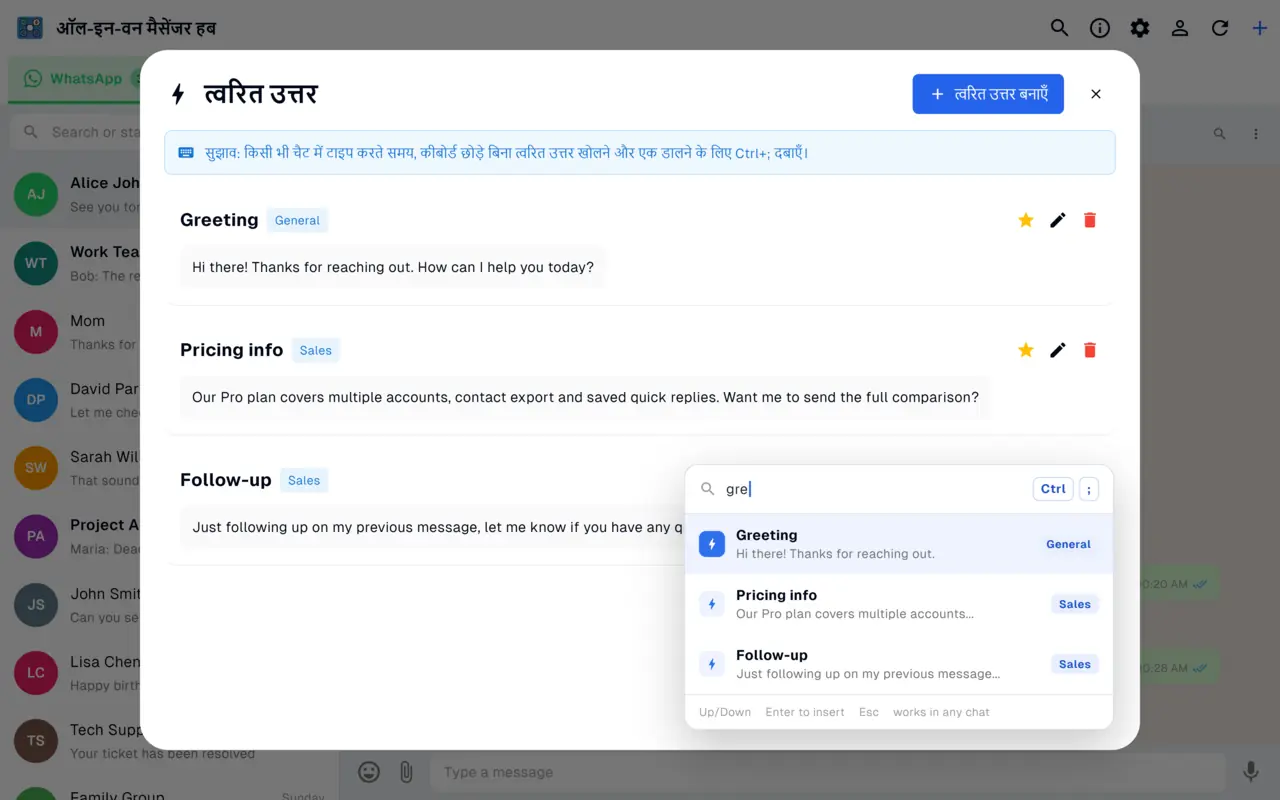This screenshot has width=1280, height=800.
Task: Click the General badge in Greeting result
Action: coord(1068,544)
